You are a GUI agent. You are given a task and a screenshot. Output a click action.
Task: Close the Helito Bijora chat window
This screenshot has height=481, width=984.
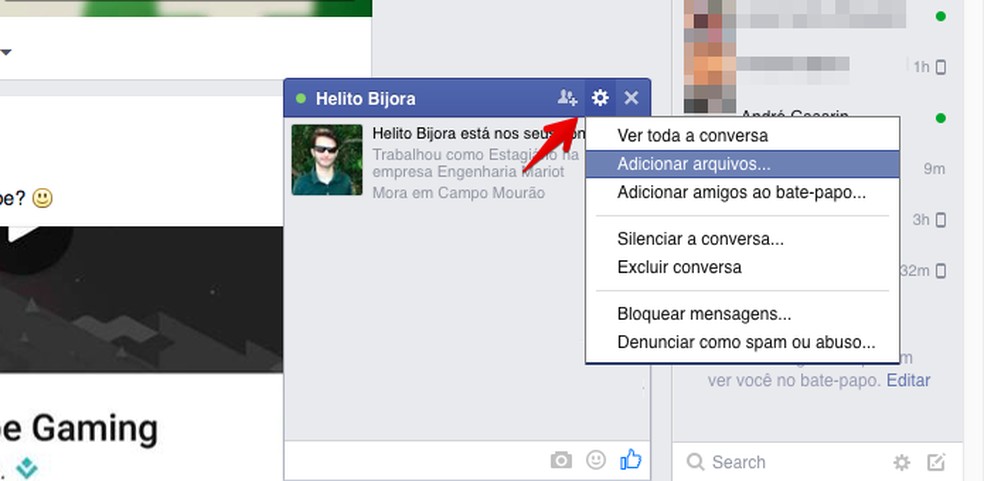coord(631,98)
